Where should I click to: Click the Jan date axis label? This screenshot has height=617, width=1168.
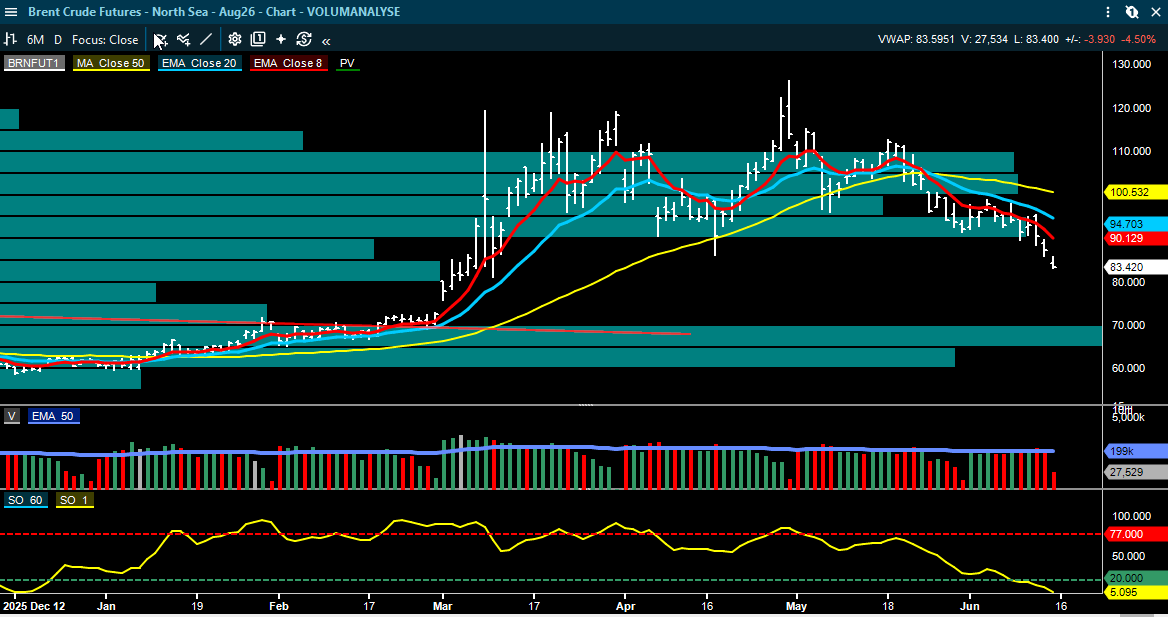[107, 607]
